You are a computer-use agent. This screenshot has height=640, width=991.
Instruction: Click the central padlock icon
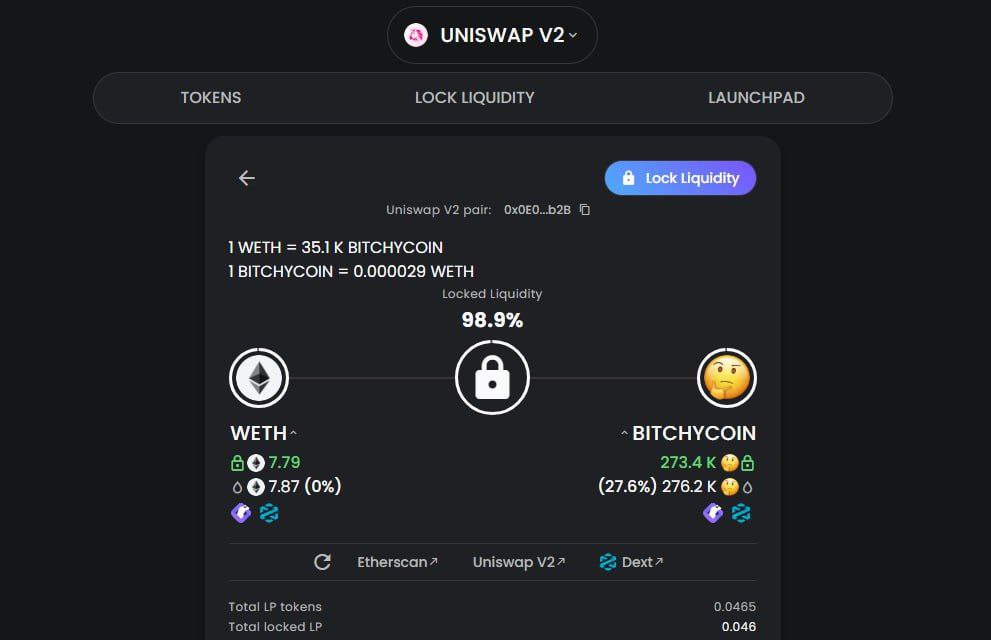click(x=492, y=378)
